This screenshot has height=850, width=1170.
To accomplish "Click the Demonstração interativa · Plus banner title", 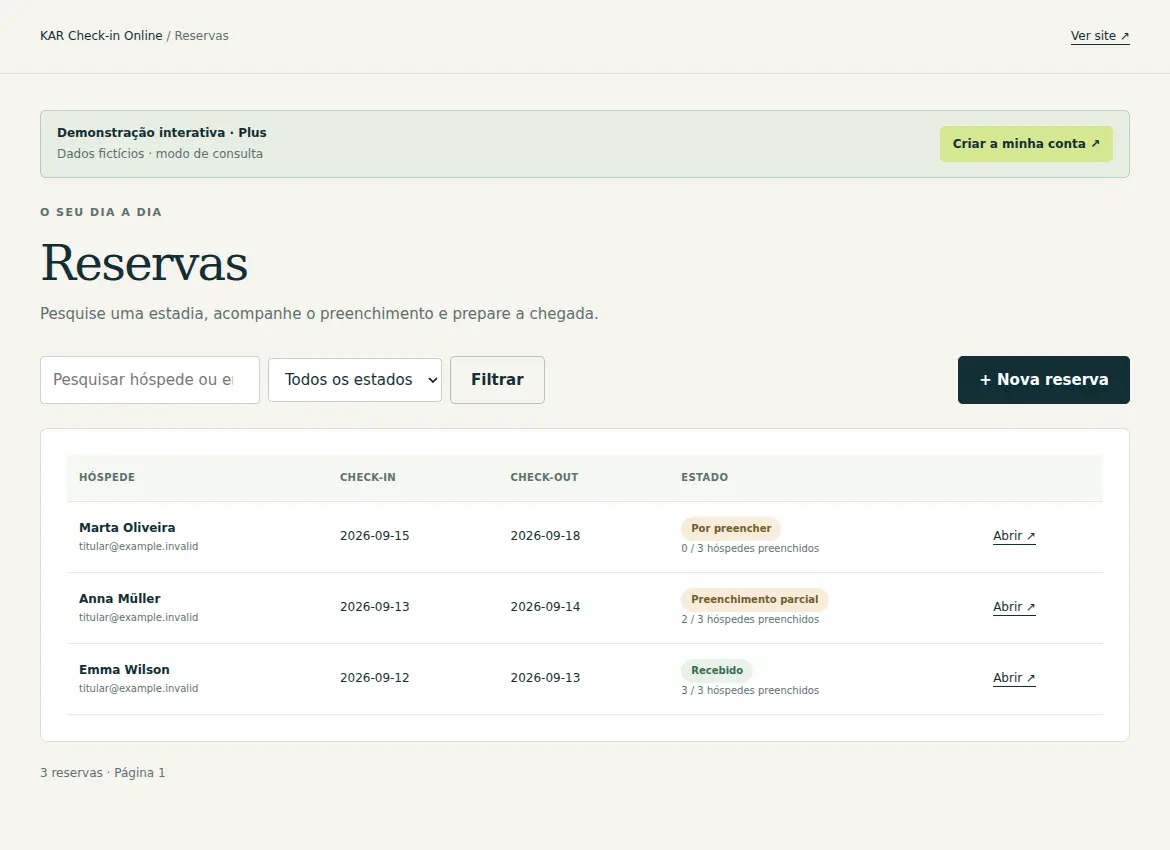I will point(162,133).
